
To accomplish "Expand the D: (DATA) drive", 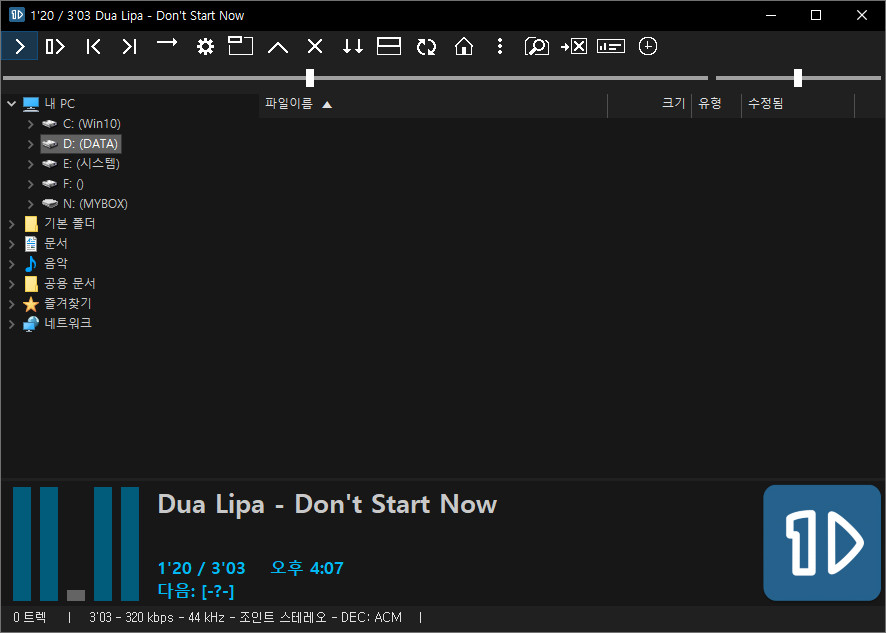I will [x=31, y=144].
